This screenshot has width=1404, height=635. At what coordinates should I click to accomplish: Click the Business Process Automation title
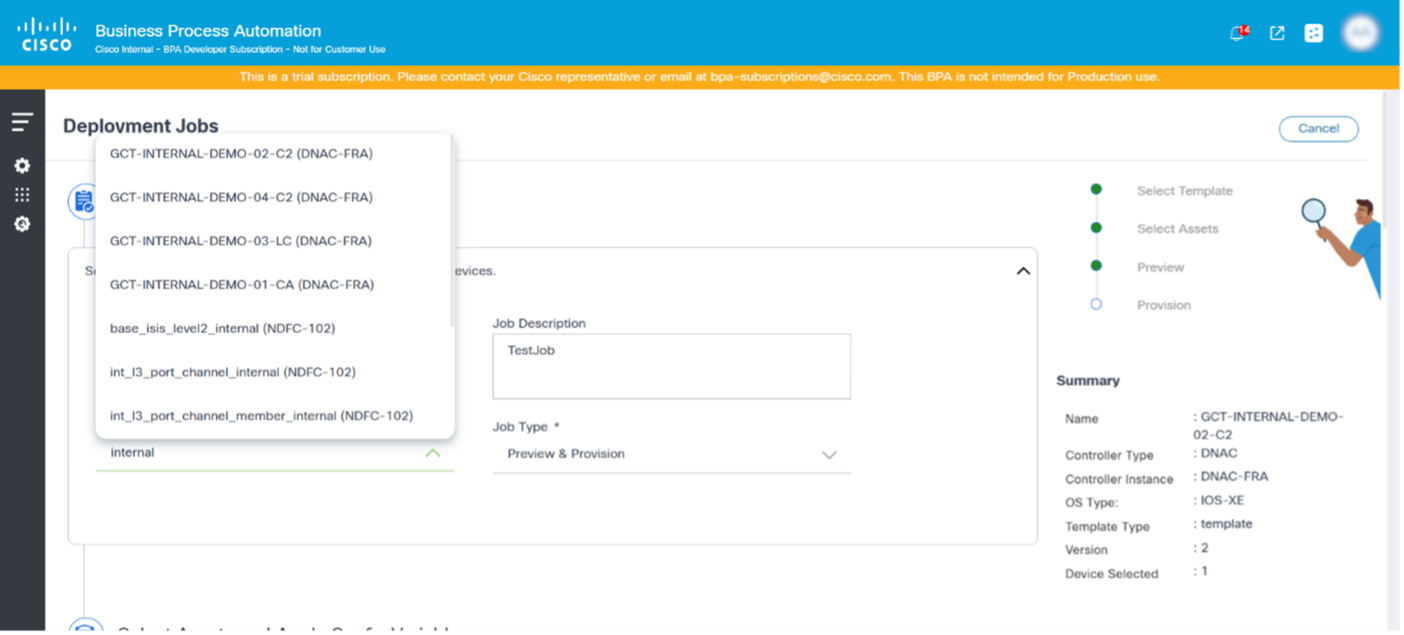pos(208,31)
